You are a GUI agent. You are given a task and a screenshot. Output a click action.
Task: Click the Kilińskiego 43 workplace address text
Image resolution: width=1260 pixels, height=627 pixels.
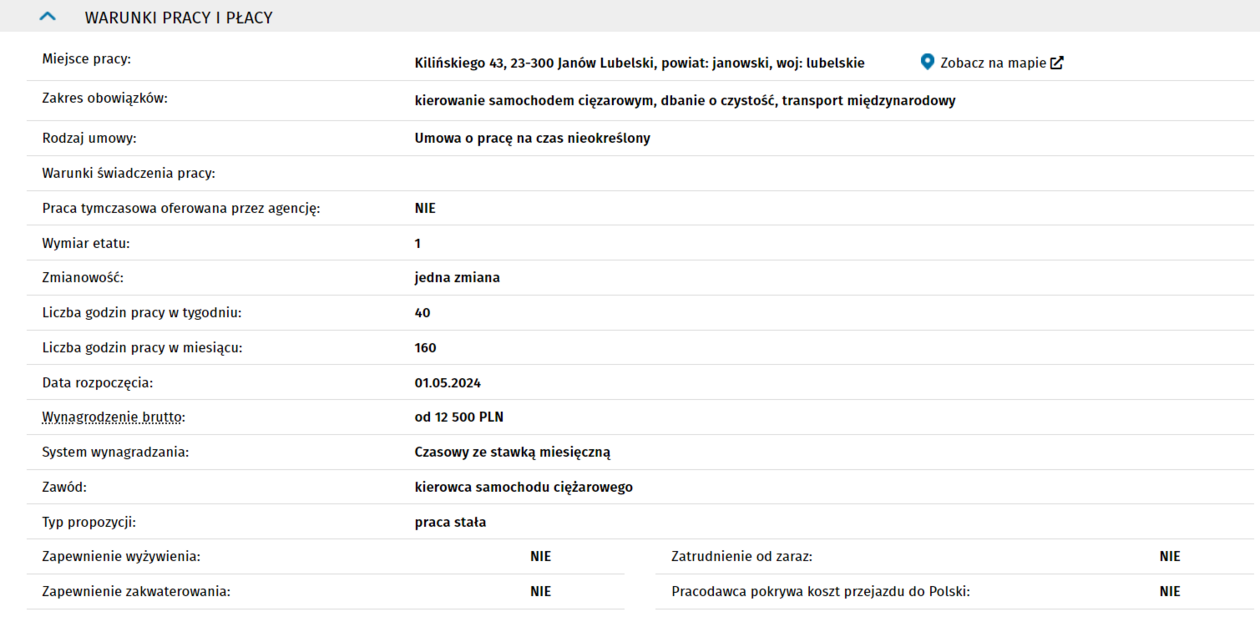tap(639, 63)
